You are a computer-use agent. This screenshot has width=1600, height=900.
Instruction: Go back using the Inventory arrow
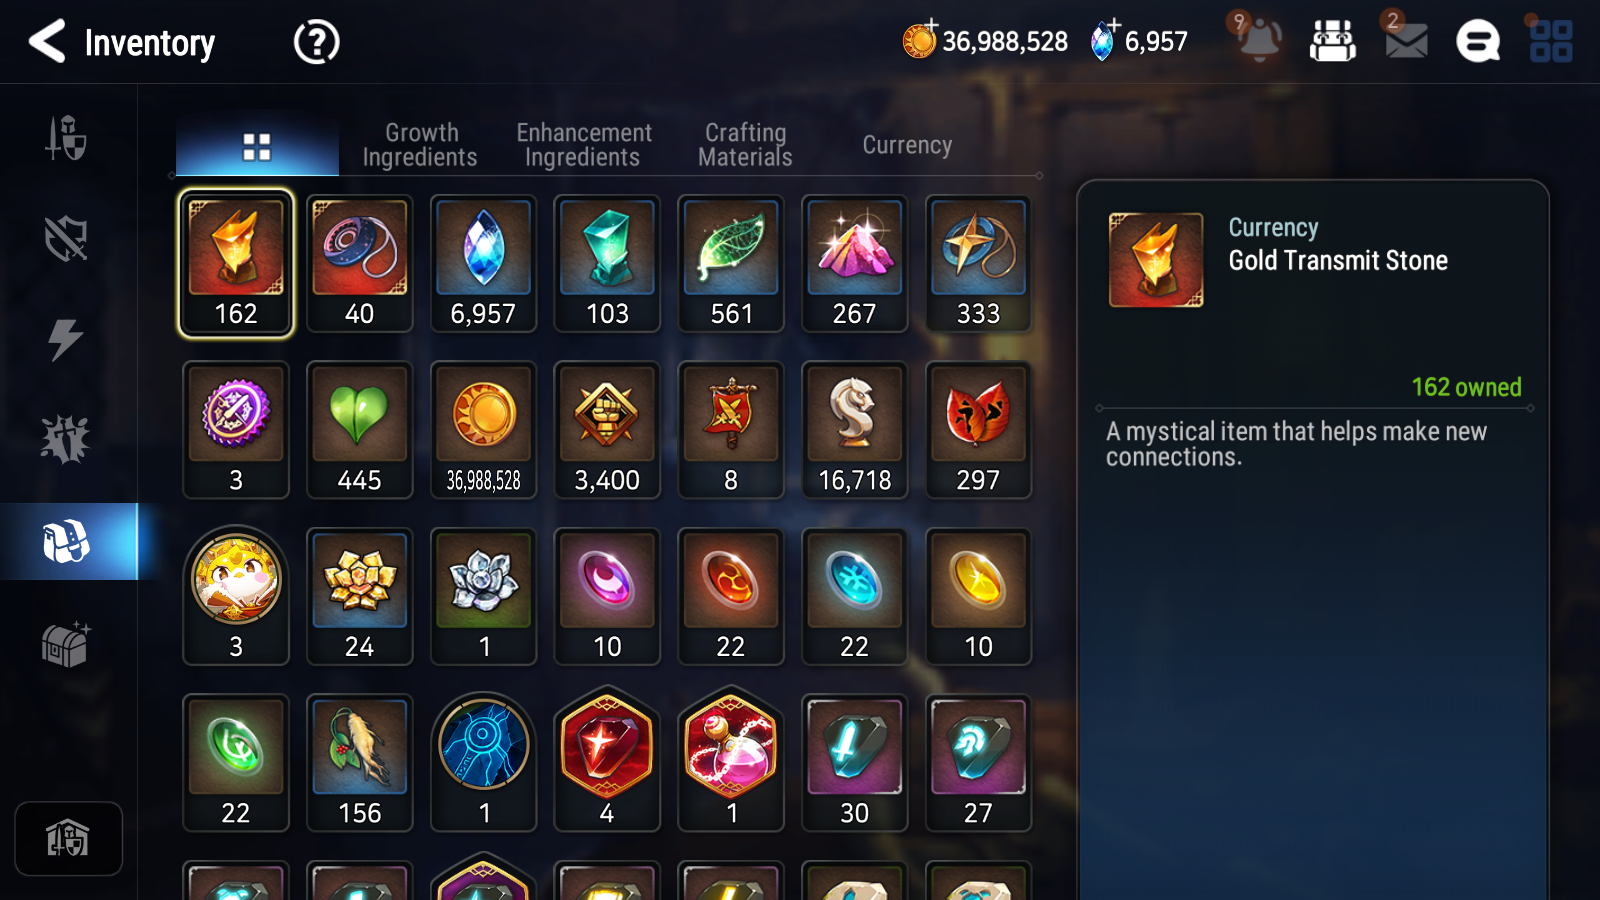pos(47,42)
